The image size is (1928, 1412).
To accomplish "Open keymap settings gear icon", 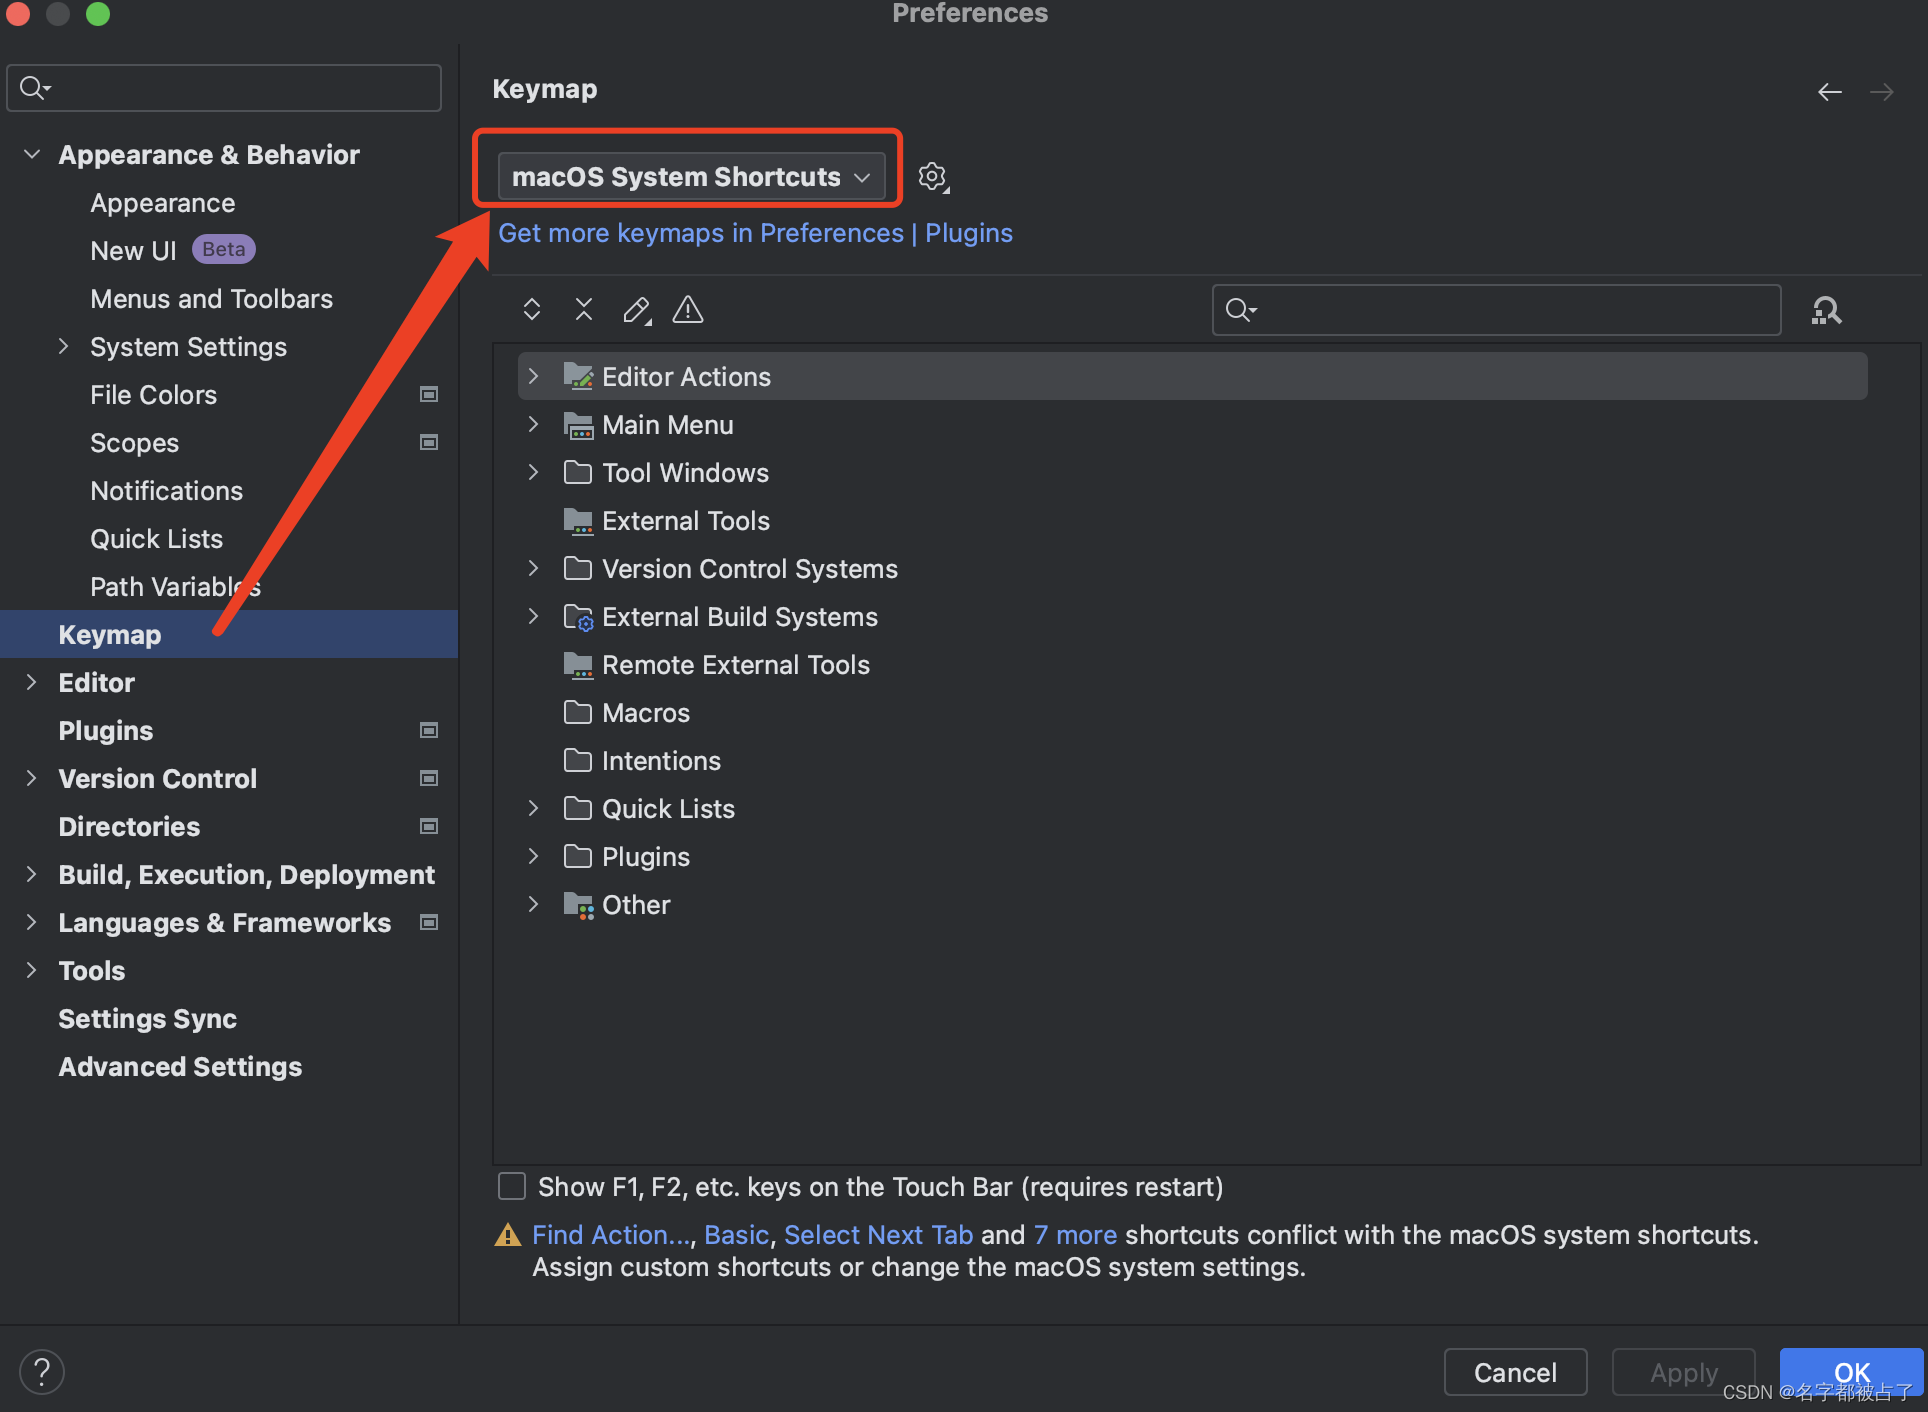I will point(932,176).
